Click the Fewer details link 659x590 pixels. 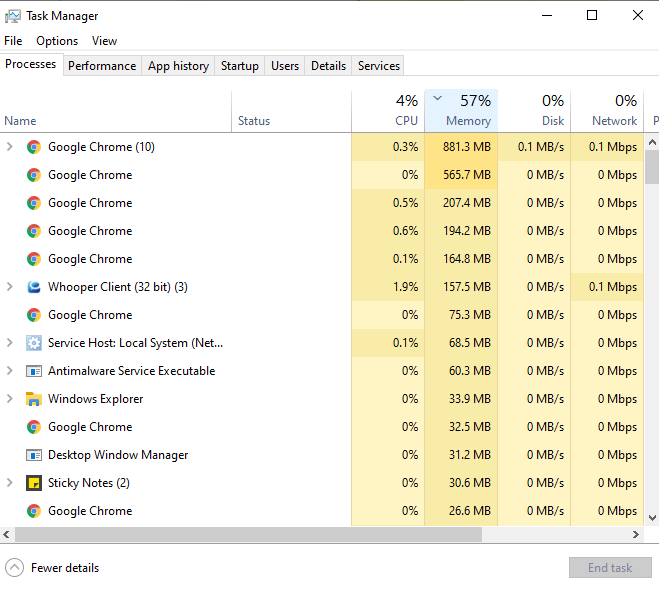[65, 568]
